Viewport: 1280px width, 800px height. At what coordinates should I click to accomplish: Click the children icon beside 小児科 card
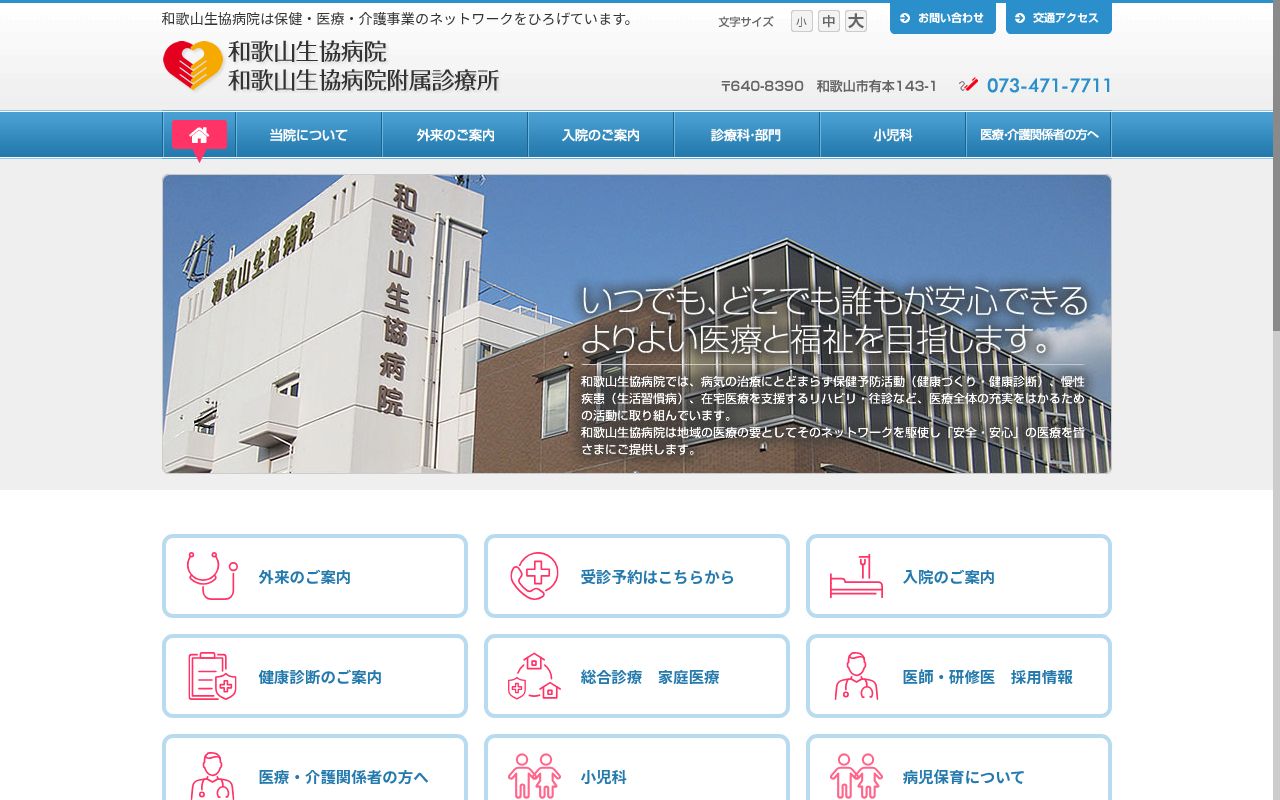coord(534,776)
